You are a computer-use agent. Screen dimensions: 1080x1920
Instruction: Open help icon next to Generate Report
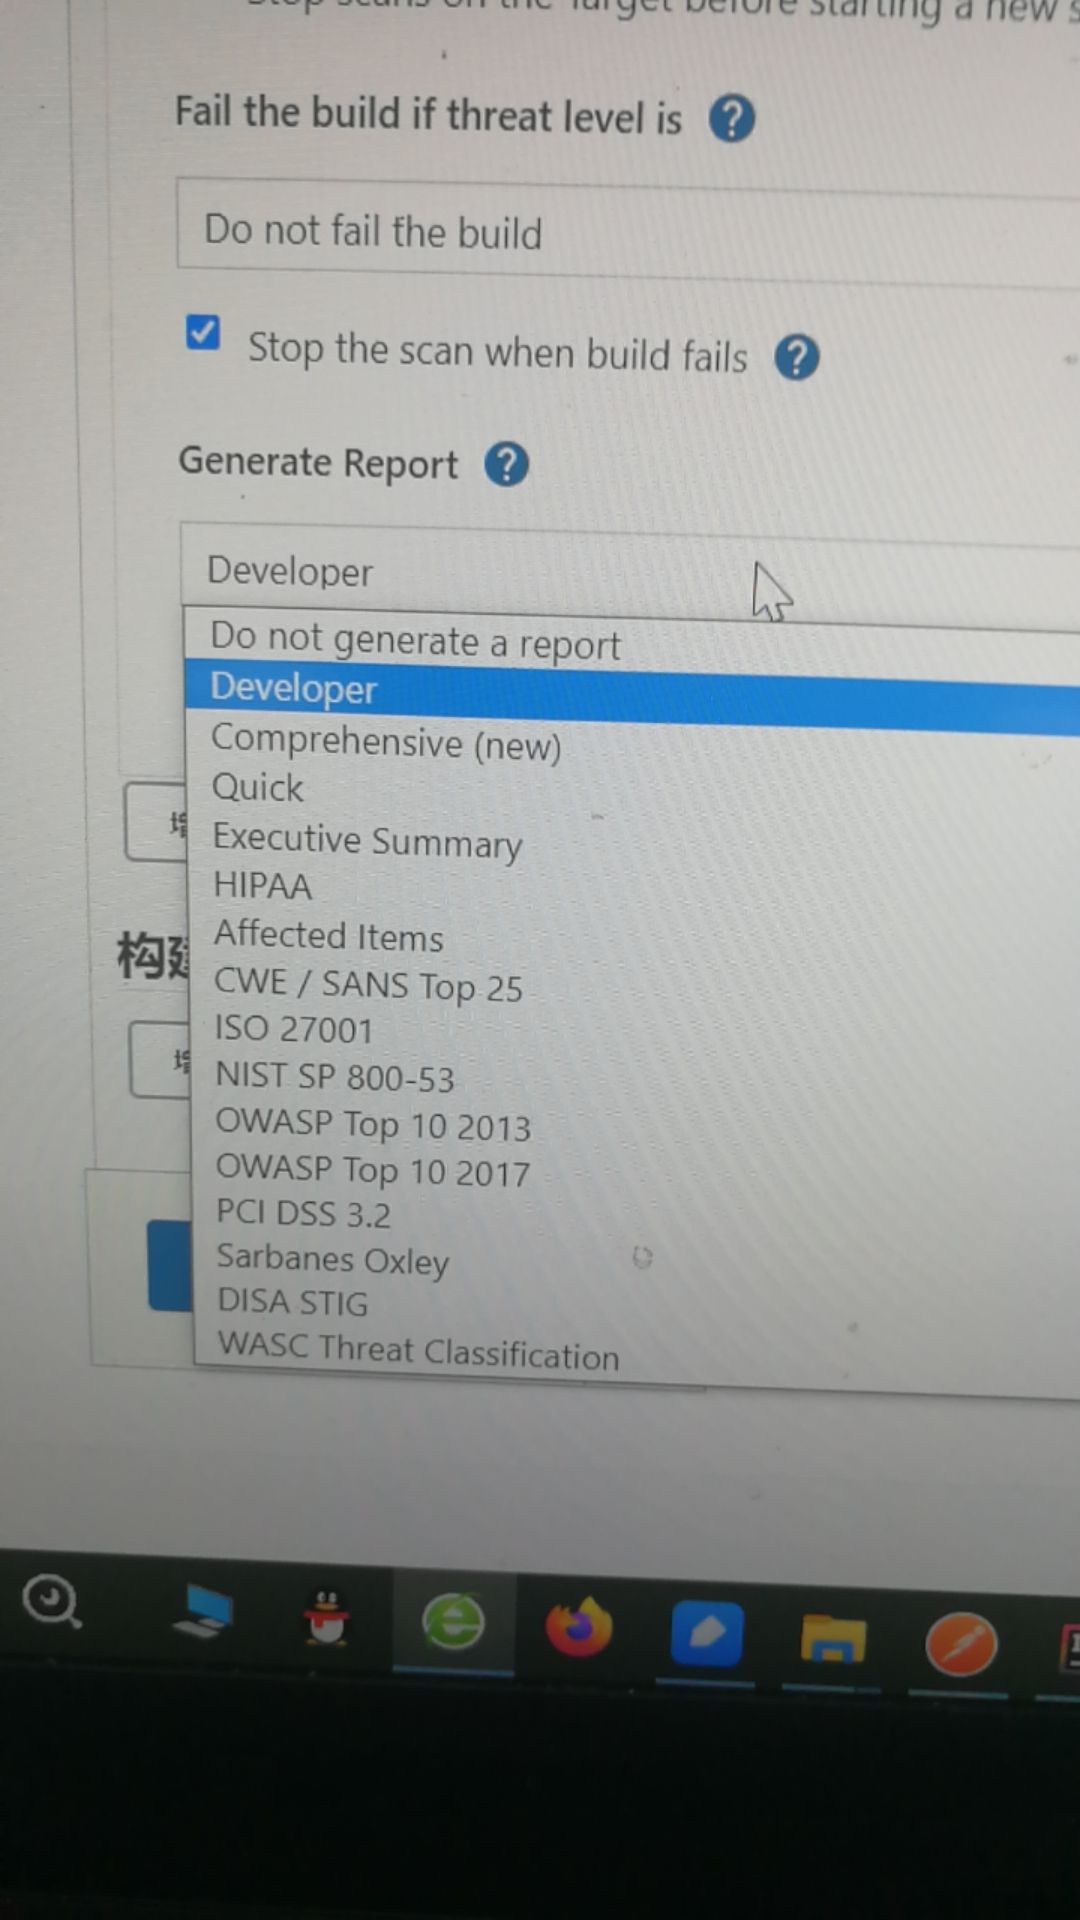pyautogui.click(x=507, y=465)
